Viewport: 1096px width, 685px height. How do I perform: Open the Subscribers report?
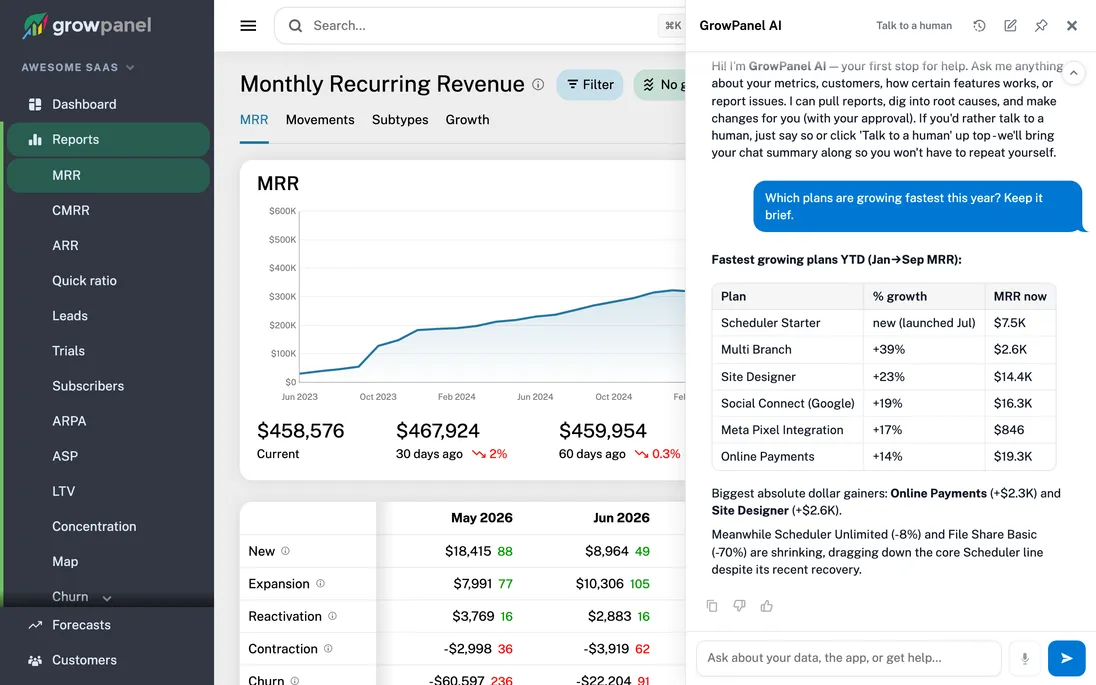pos(88,386)
